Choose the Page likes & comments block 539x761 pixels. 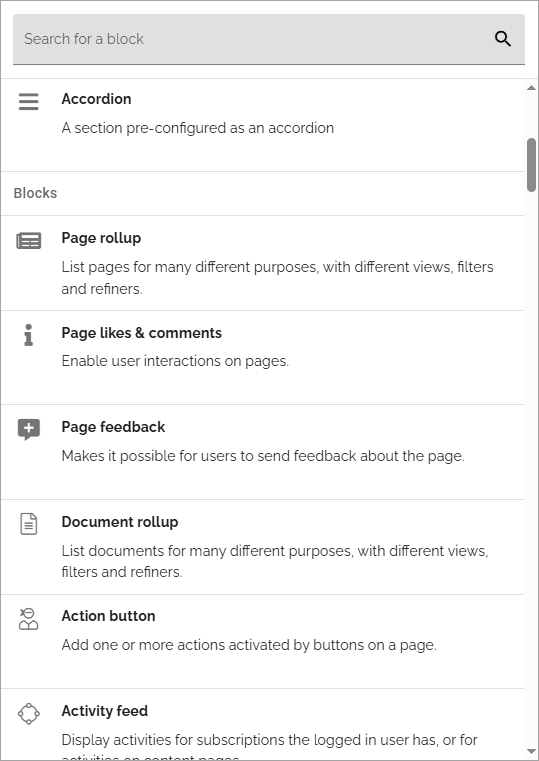(x=262, y=358)
